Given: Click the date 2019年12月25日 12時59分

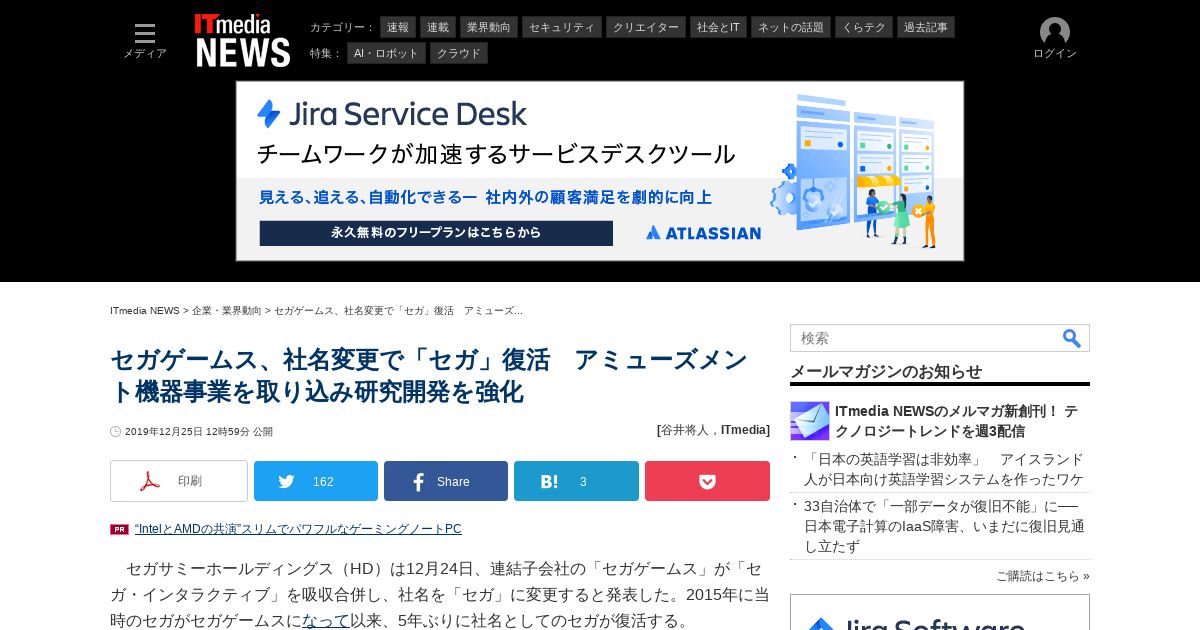Looking at the screenshot, I should (x=187, y=432).
